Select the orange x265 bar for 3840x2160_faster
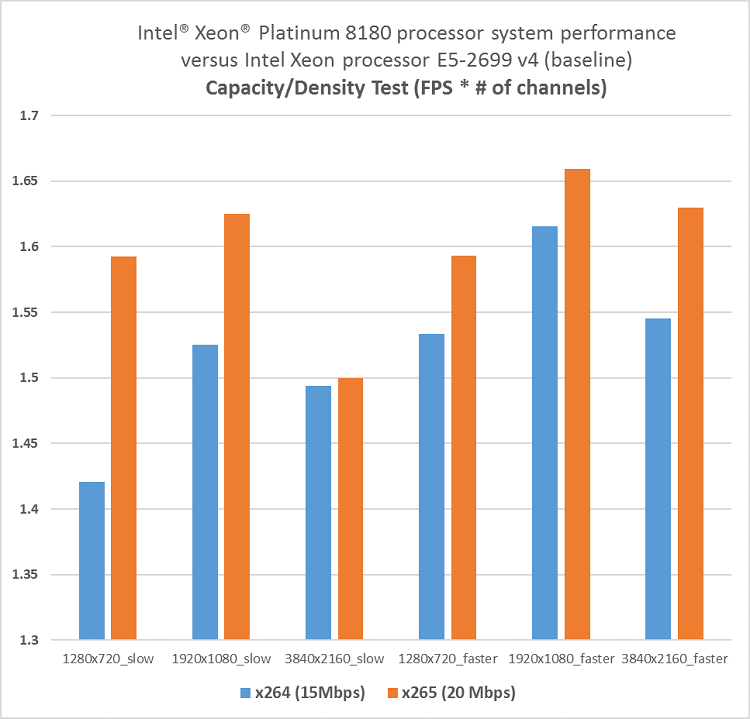The height and width of the screenshot is (719, 750). (691, 424)
